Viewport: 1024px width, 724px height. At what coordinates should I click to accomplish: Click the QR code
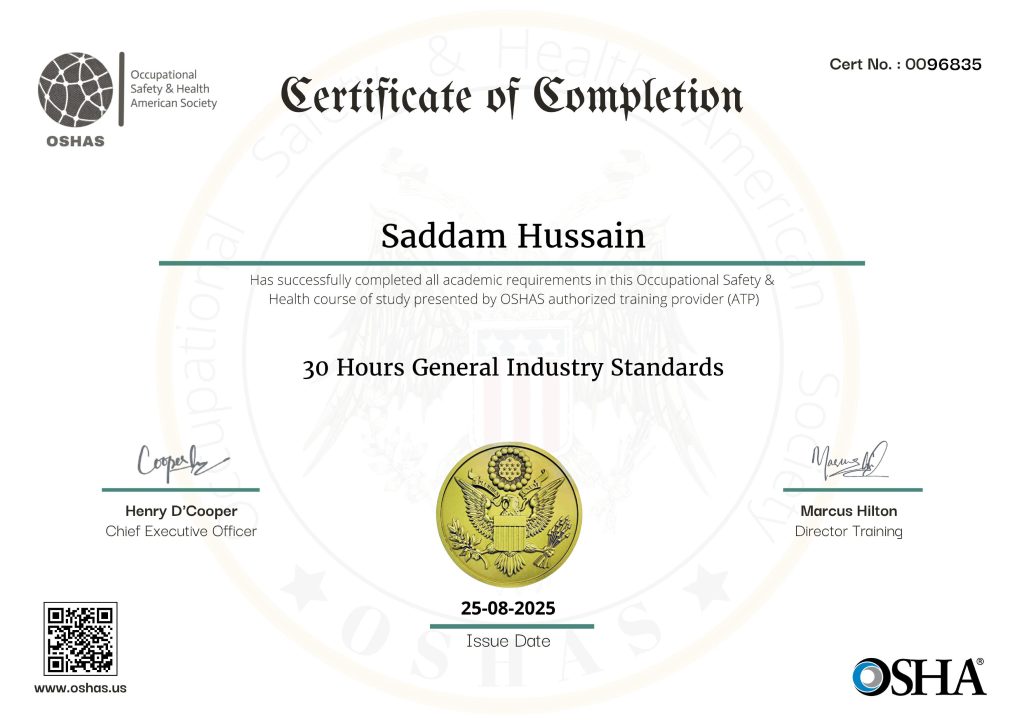(x=80, y=638)
